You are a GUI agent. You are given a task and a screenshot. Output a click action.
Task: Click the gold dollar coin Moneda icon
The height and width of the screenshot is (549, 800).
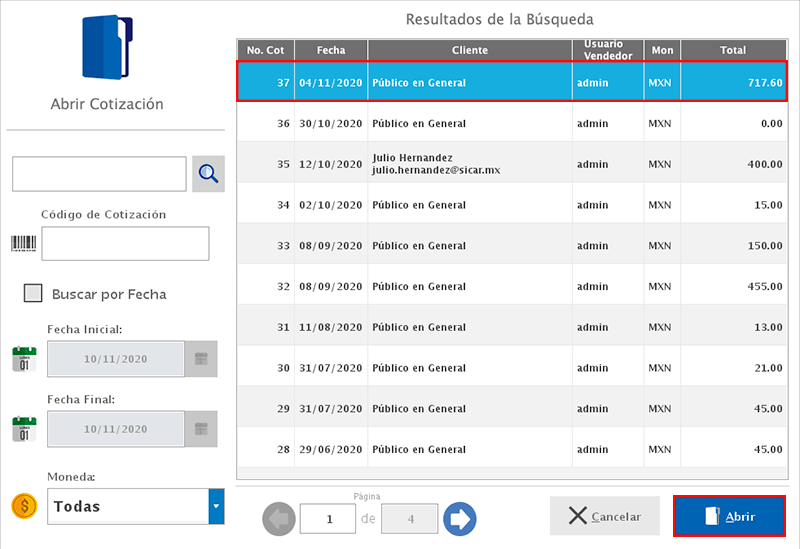pos(24,506)
